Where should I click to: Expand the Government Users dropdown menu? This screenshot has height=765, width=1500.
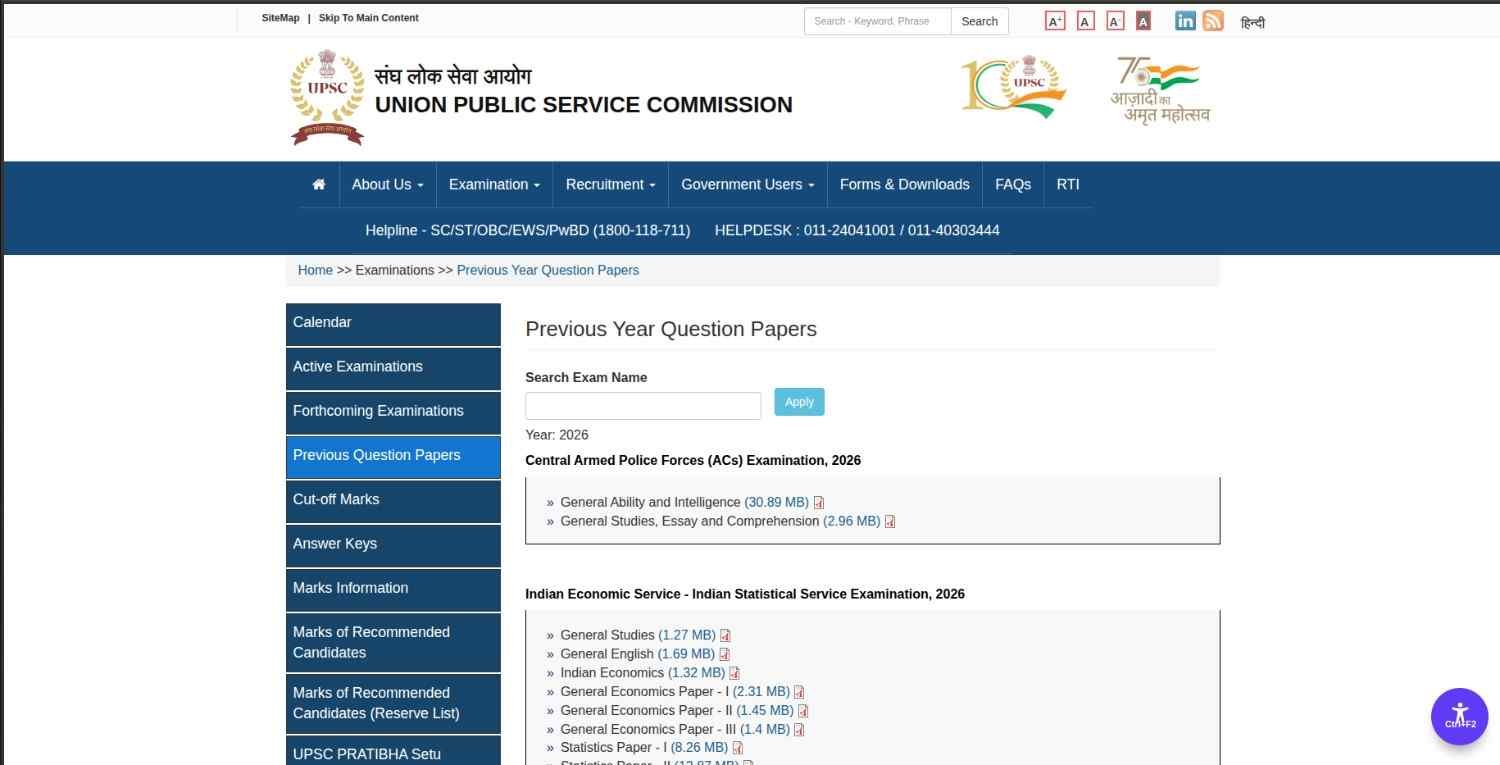click(748, 185)
